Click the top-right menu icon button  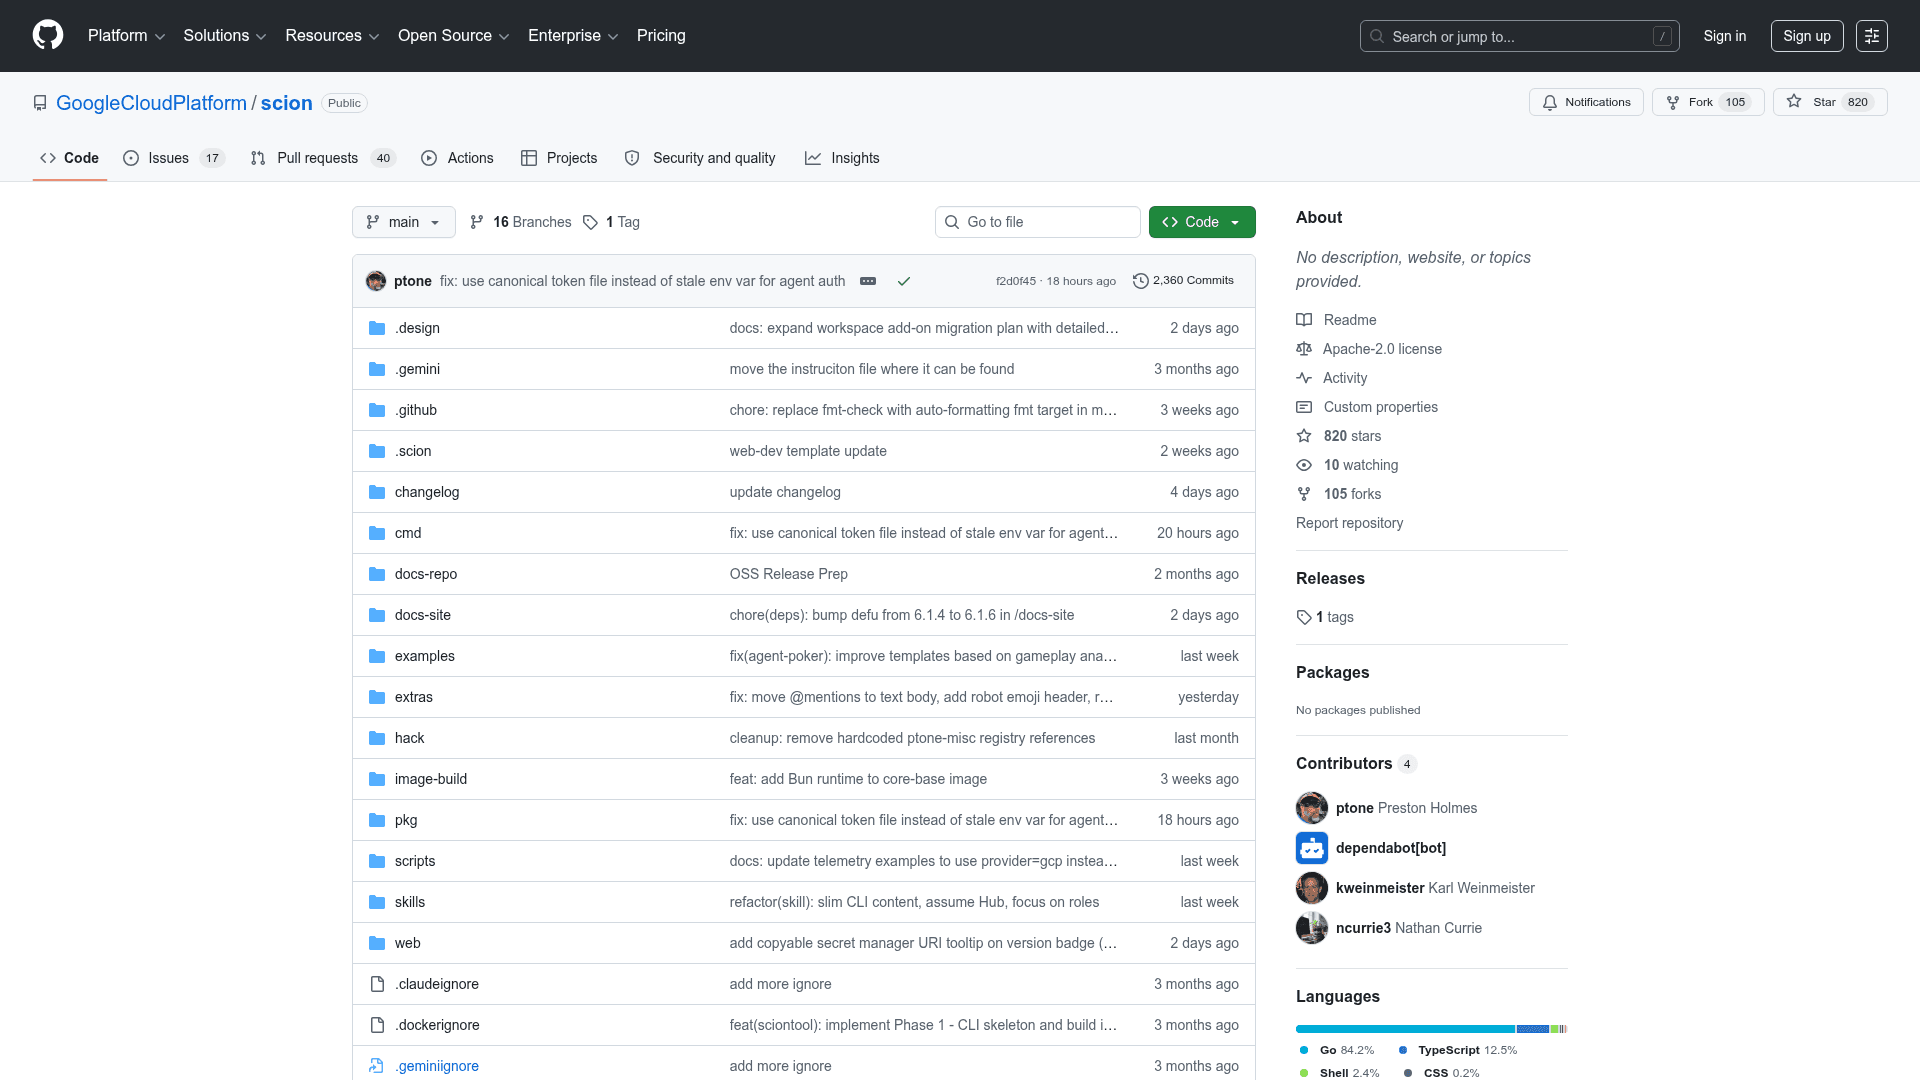coord(1871,36)
